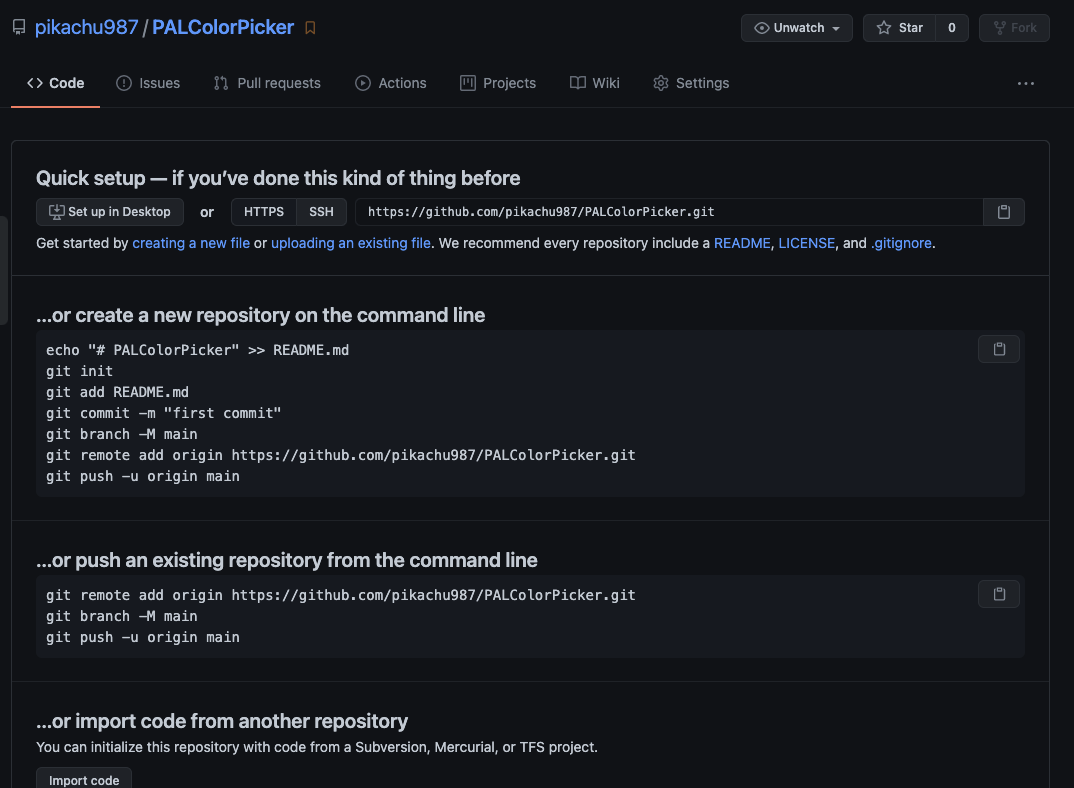1074x788 pixels.
Task: Open the pikachu987 profile link
Action: (x=86, y=27)
